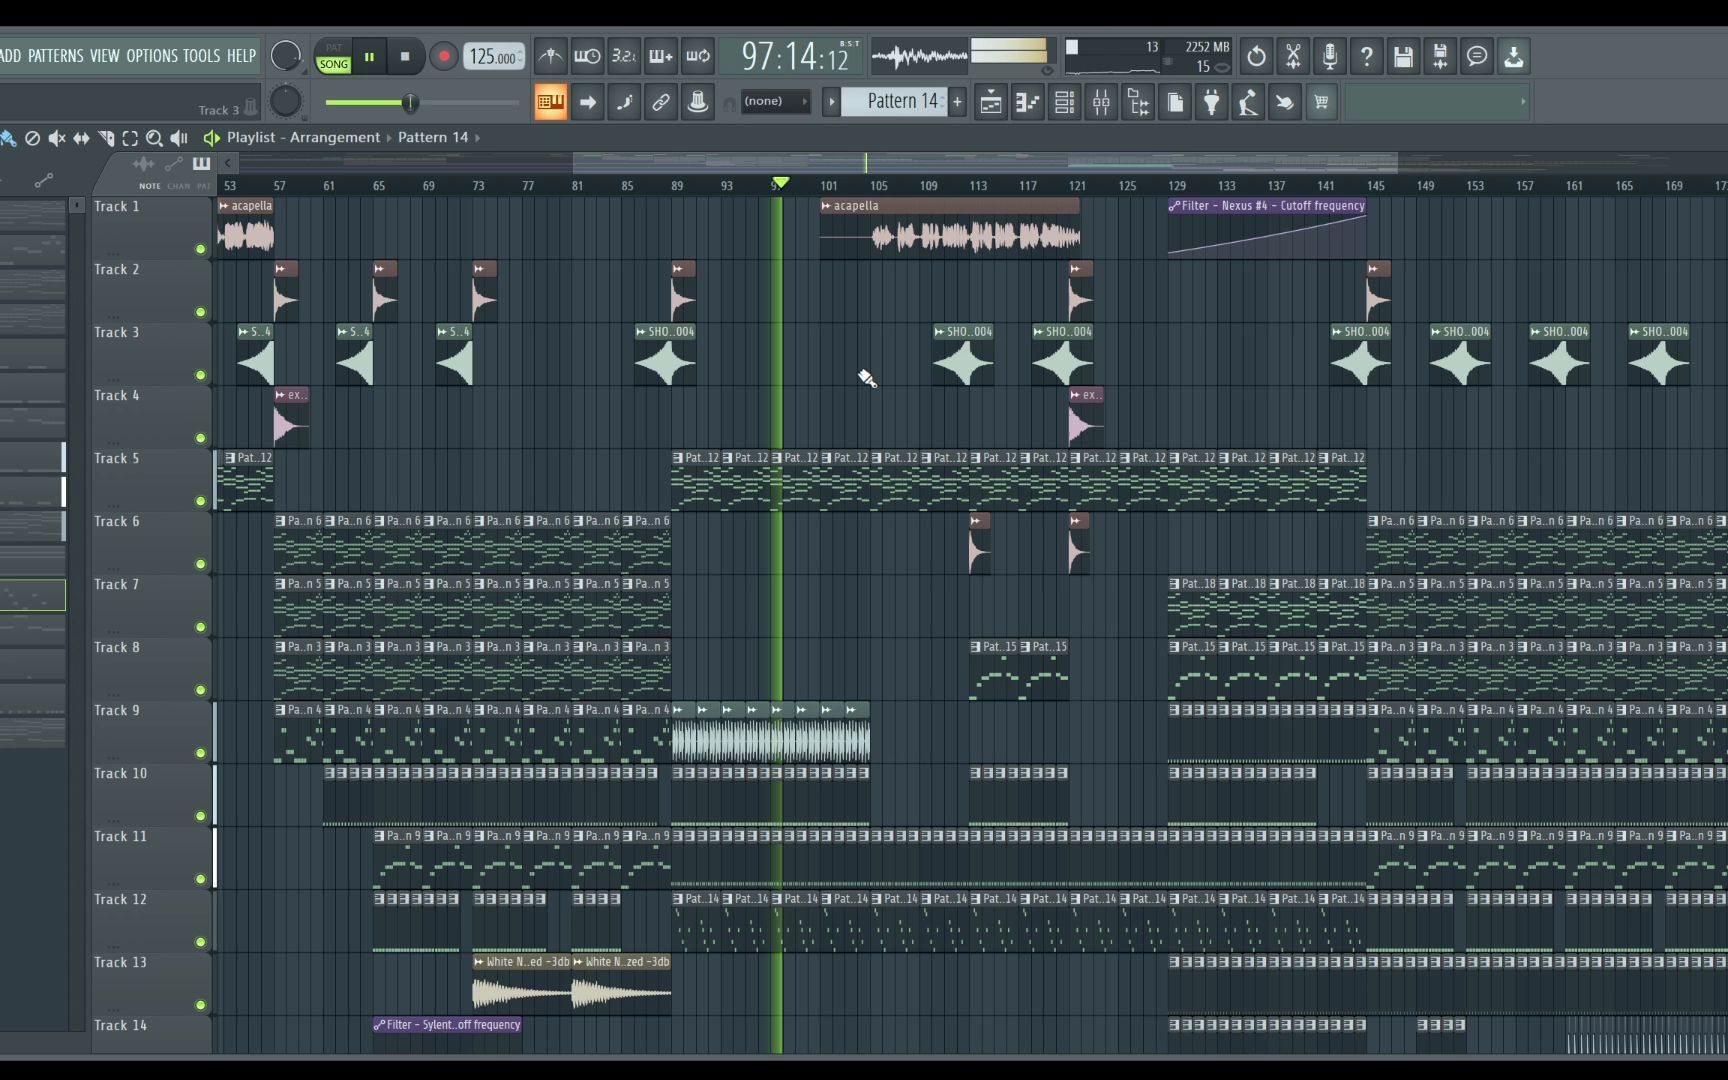Click the Playlist - Arrangement breadcrumb
The image size is (1728, 1080).
pyautogui.click(x=303, y=137)
